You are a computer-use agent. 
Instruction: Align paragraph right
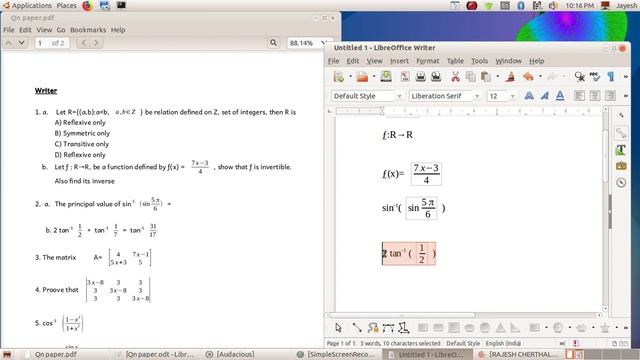[610, 96]
